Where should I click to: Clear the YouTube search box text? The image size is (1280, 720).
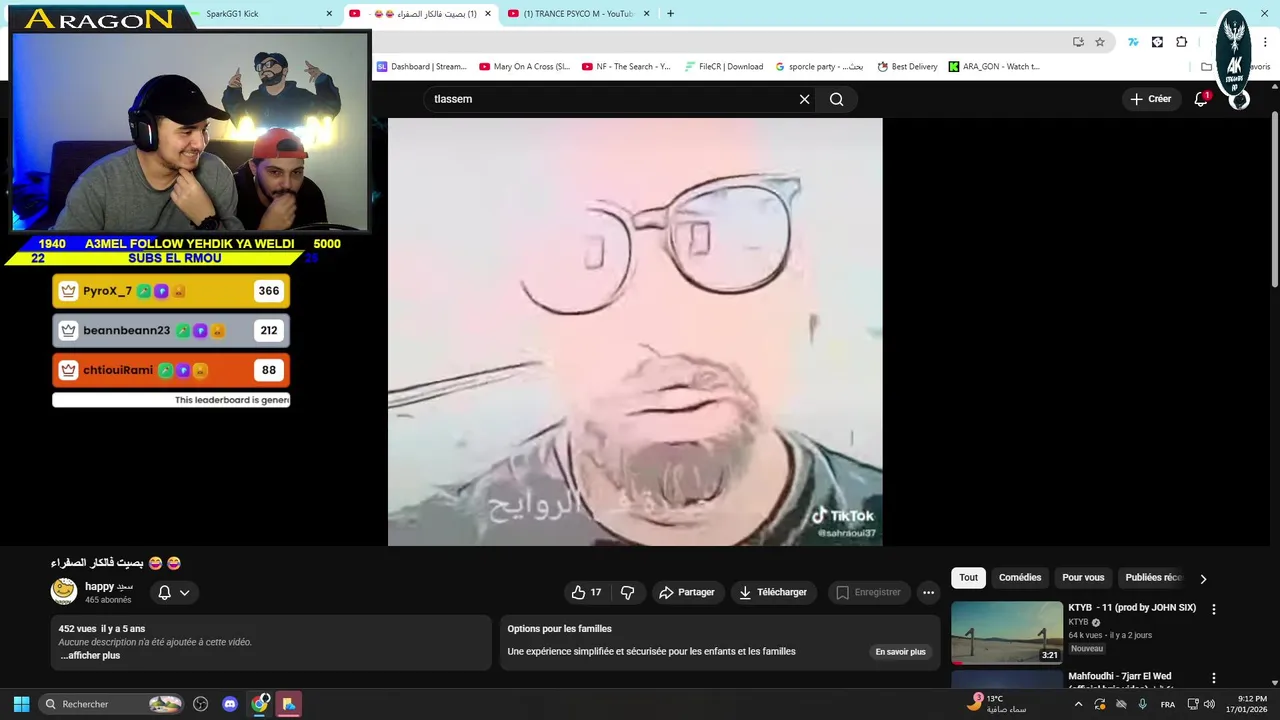point(804,99)
